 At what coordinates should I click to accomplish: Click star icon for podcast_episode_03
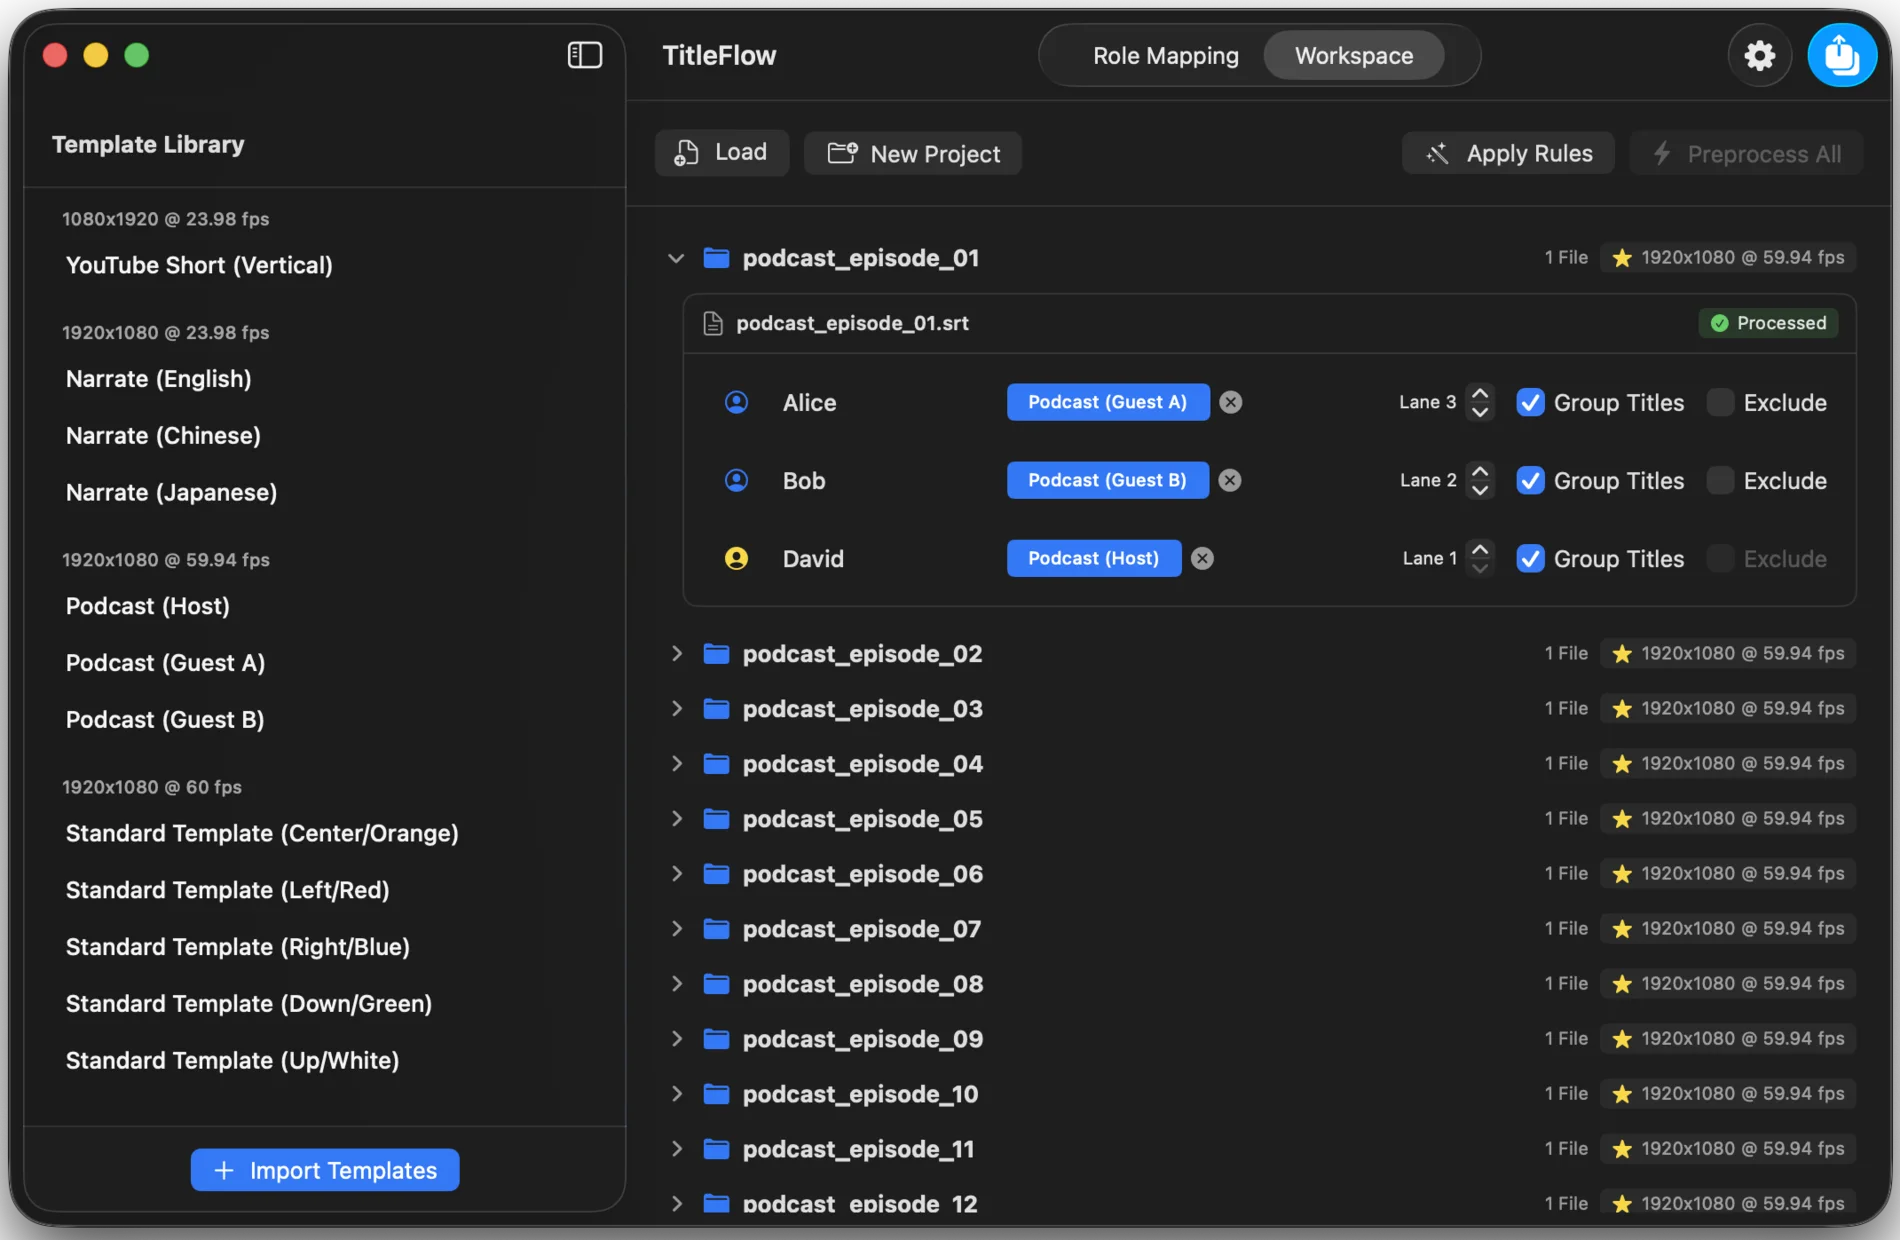(1622, 708)
